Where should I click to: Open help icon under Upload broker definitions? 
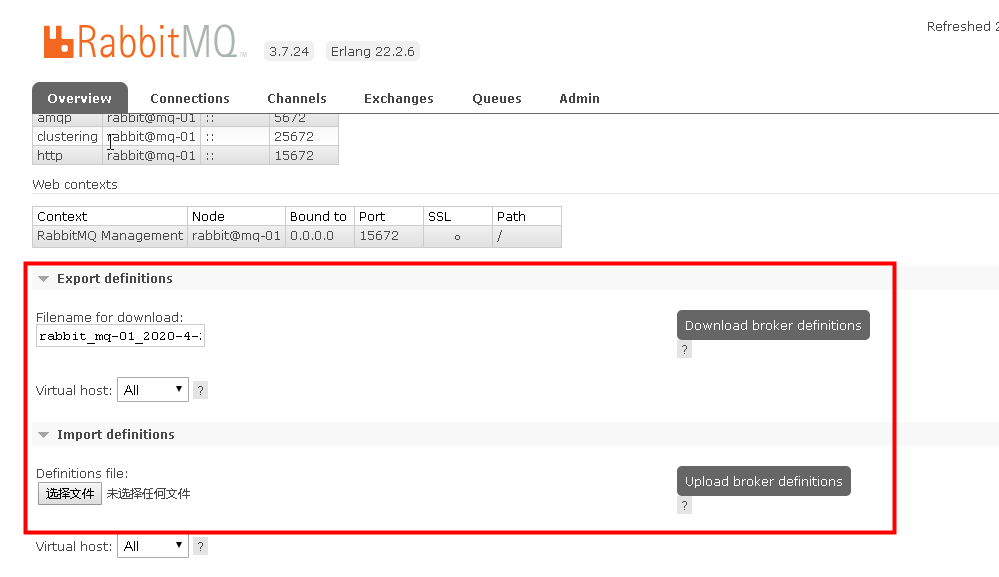684,506
